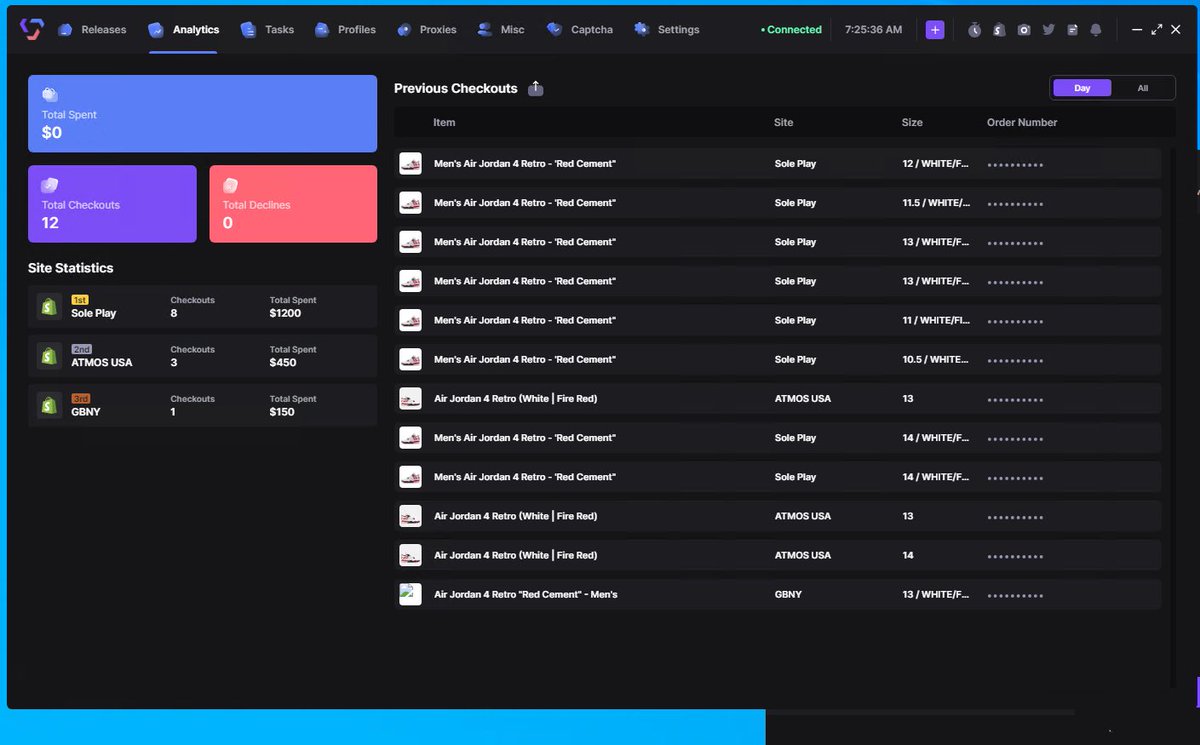Click the ATMOS USA row with size 14
Viewport: 1200px width, 745px height.
coord(780,555)
